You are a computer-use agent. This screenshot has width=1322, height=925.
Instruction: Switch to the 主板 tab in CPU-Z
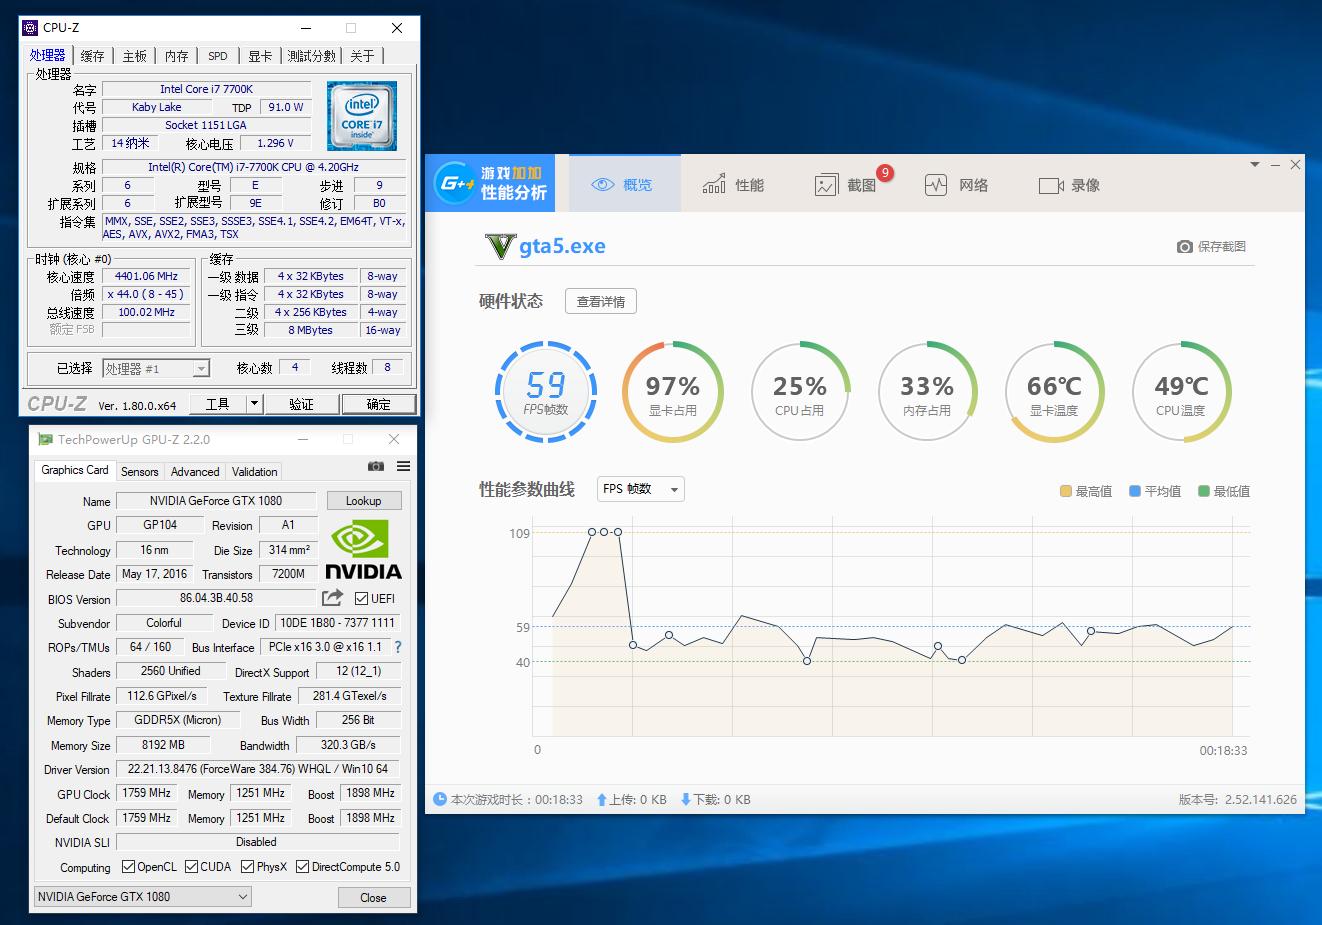(135, 56)
